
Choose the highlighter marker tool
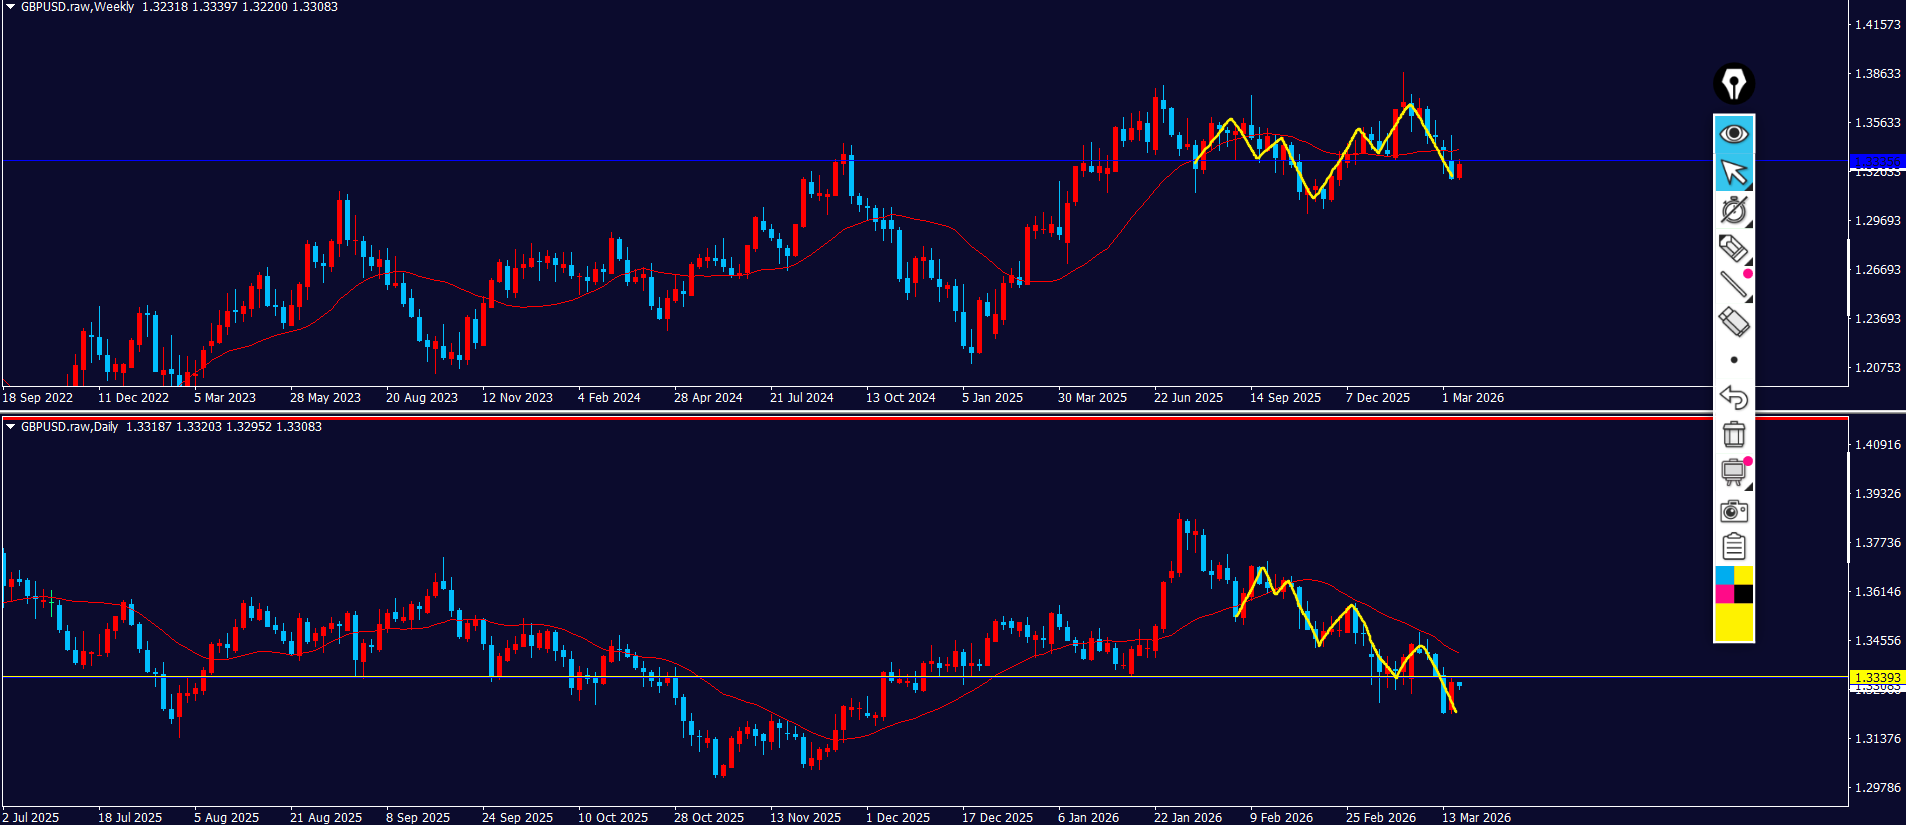pos(1733,247)
